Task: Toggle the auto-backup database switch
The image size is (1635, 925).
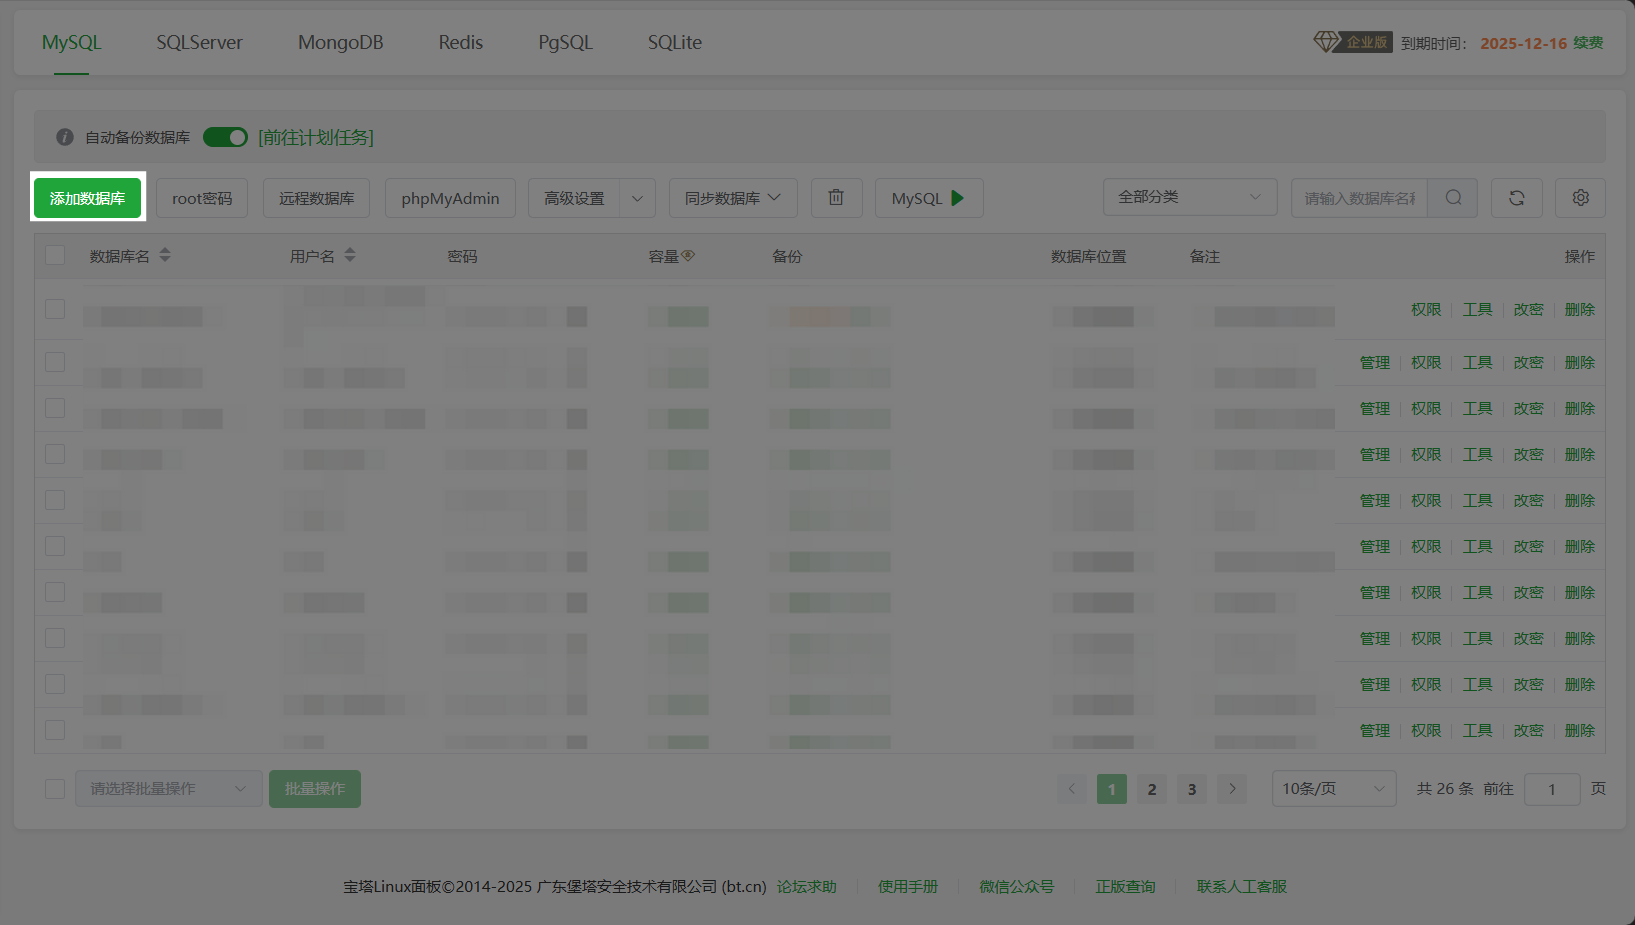Action: pos(225,137)
